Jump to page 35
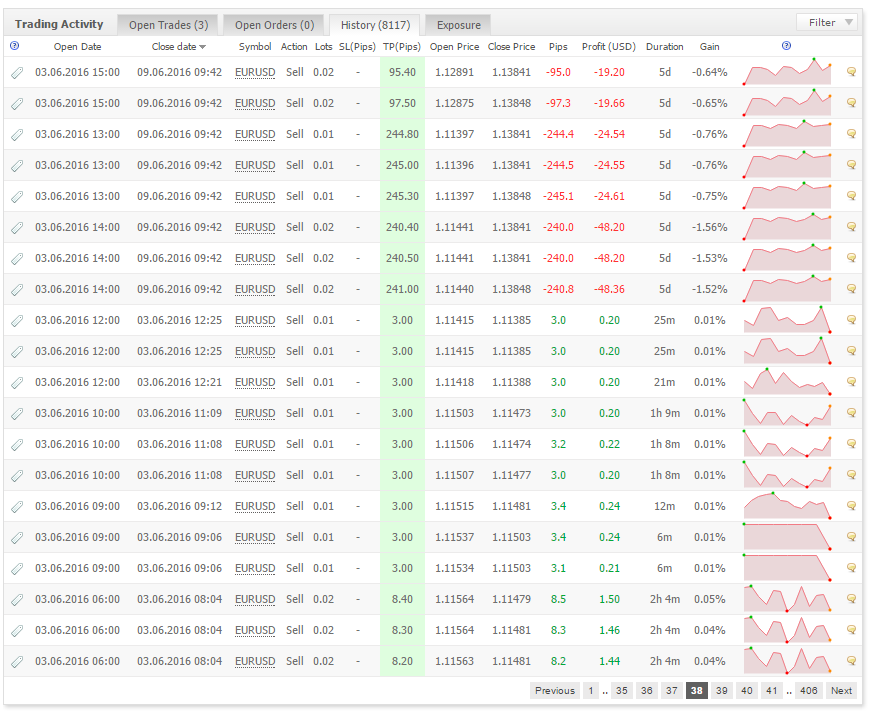872x712 pixels. point(622,690)
